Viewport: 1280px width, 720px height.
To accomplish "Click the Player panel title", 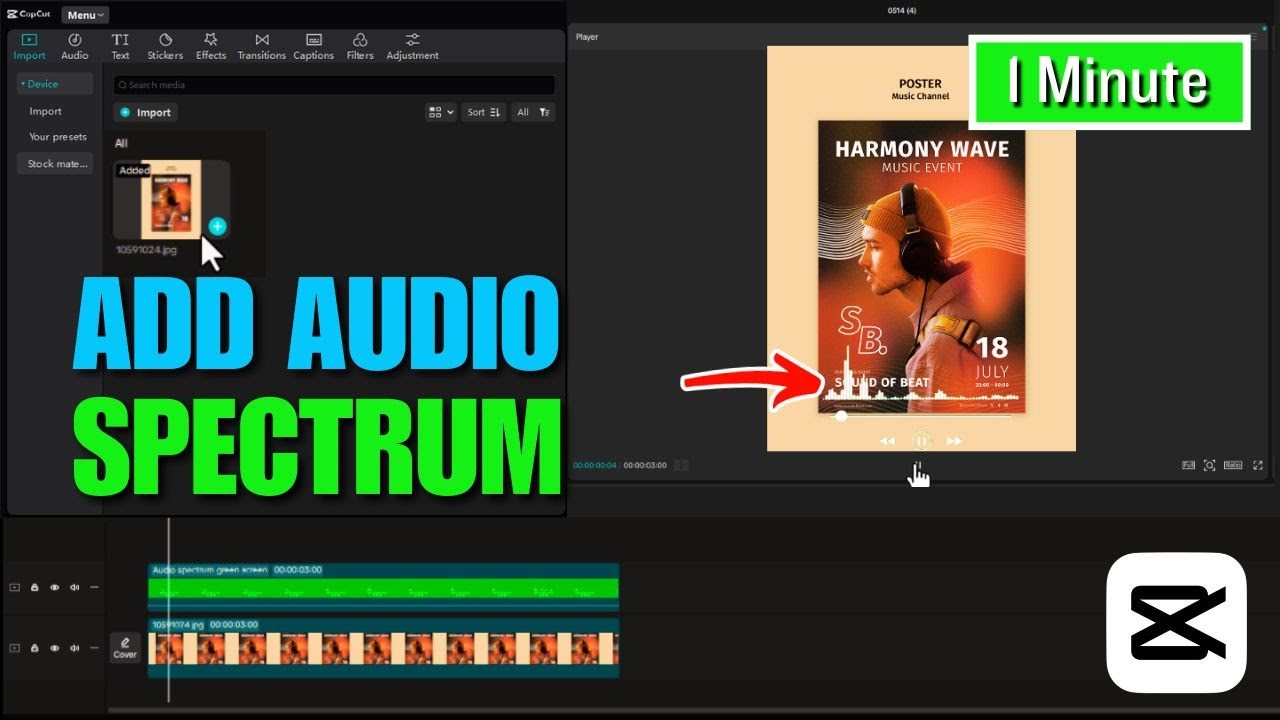I will click(587, 37).
